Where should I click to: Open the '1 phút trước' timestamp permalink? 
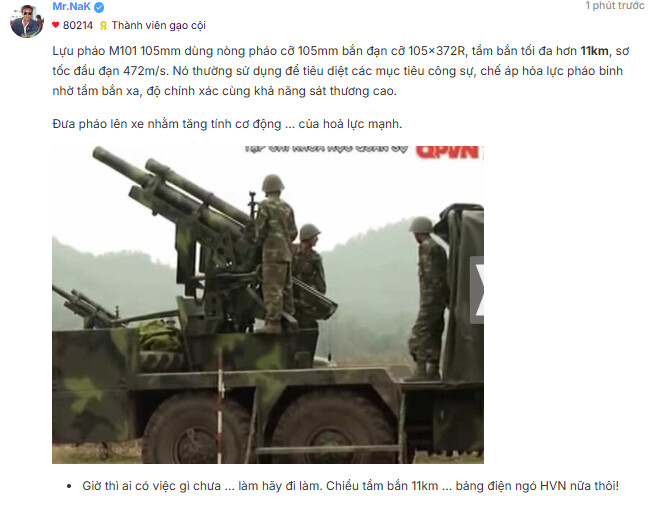(x=614, y=6)
